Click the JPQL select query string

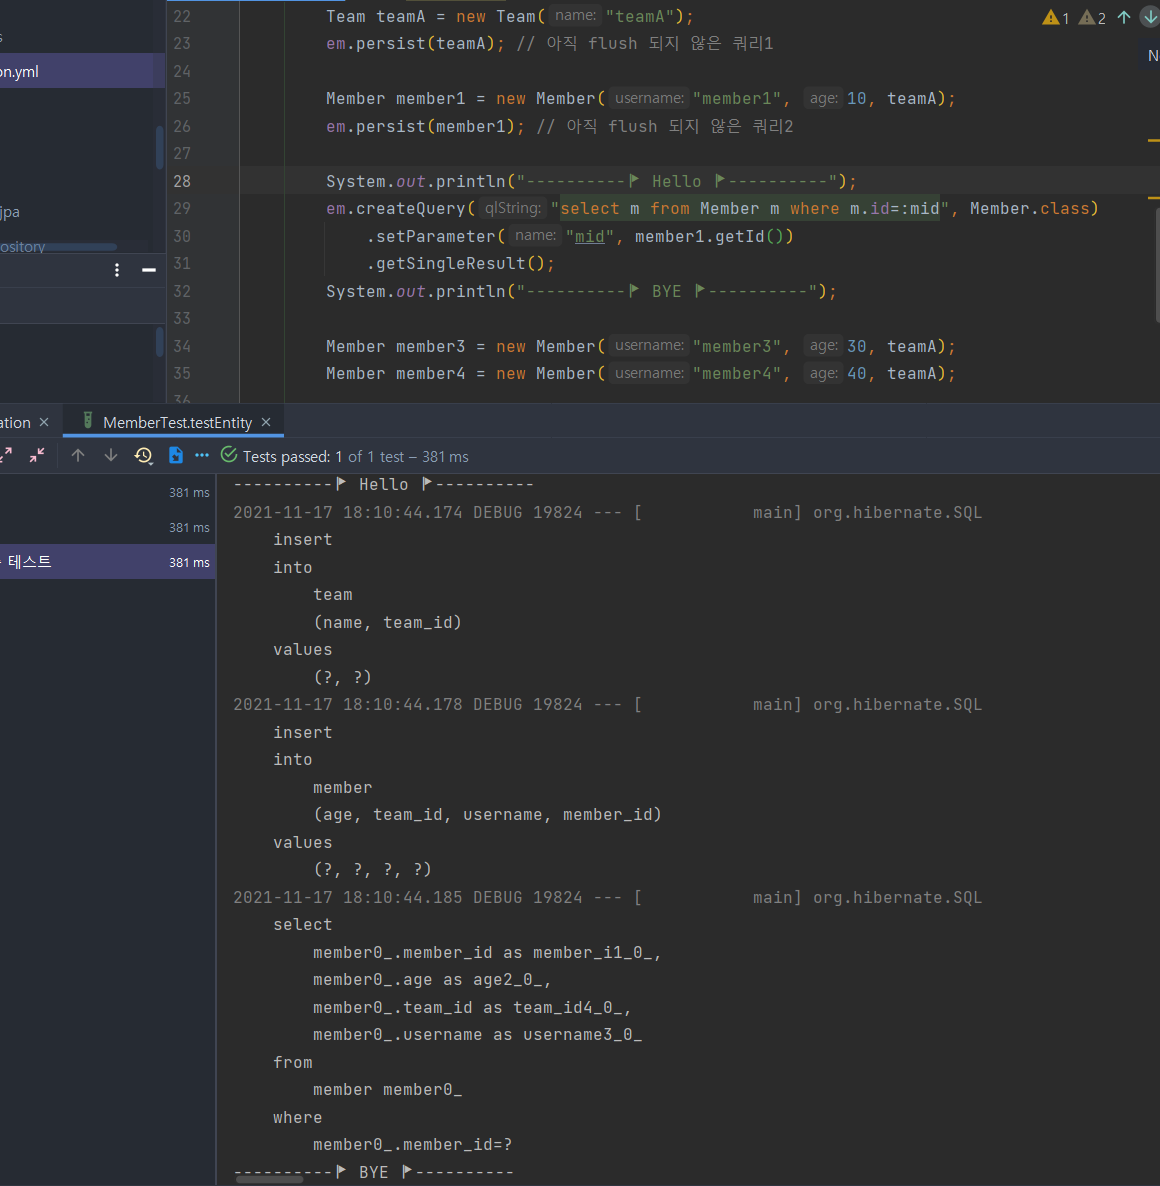(x=749, y=209)
